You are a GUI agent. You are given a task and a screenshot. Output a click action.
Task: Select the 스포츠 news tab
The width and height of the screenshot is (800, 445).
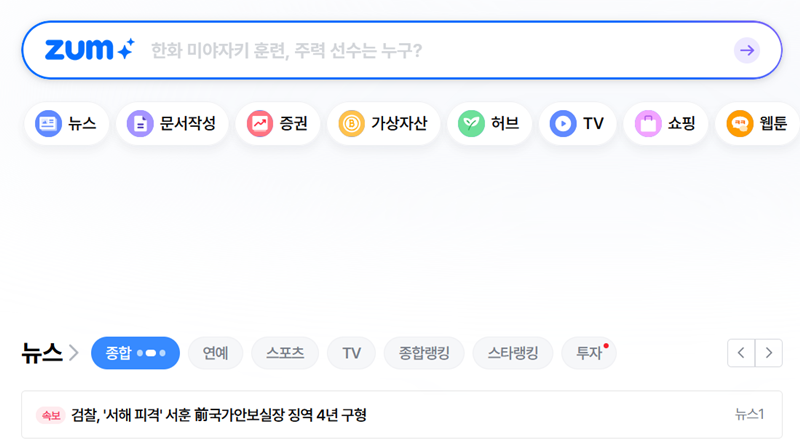(285, 353)
